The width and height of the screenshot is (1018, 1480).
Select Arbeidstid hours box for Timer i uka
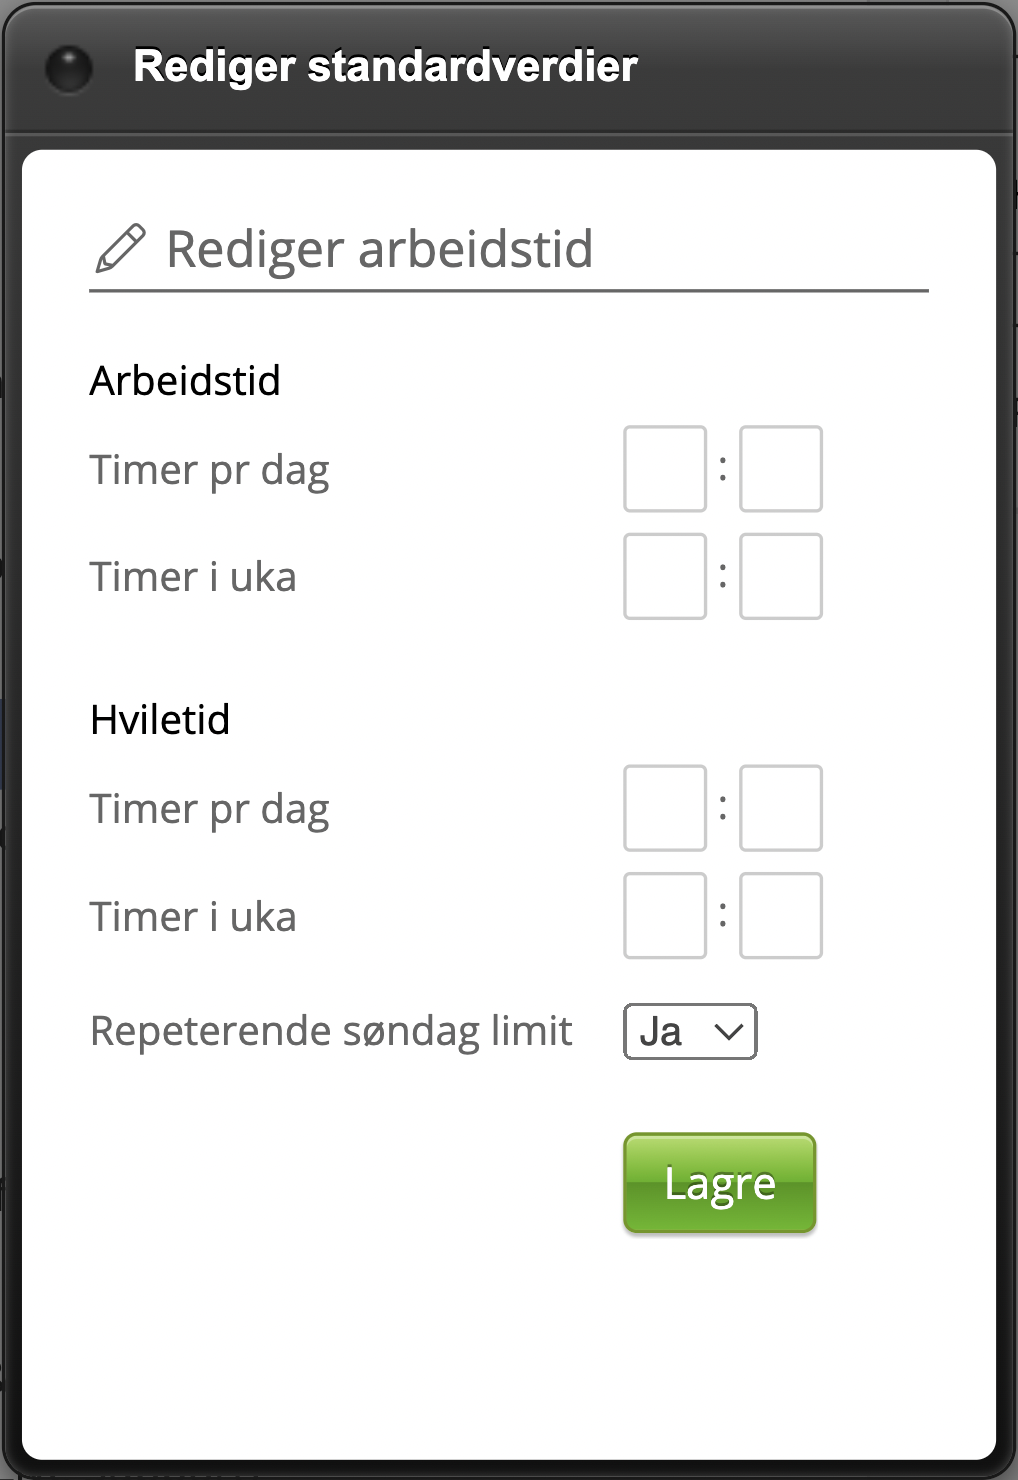pyautogui.click(x=665, y=576)
